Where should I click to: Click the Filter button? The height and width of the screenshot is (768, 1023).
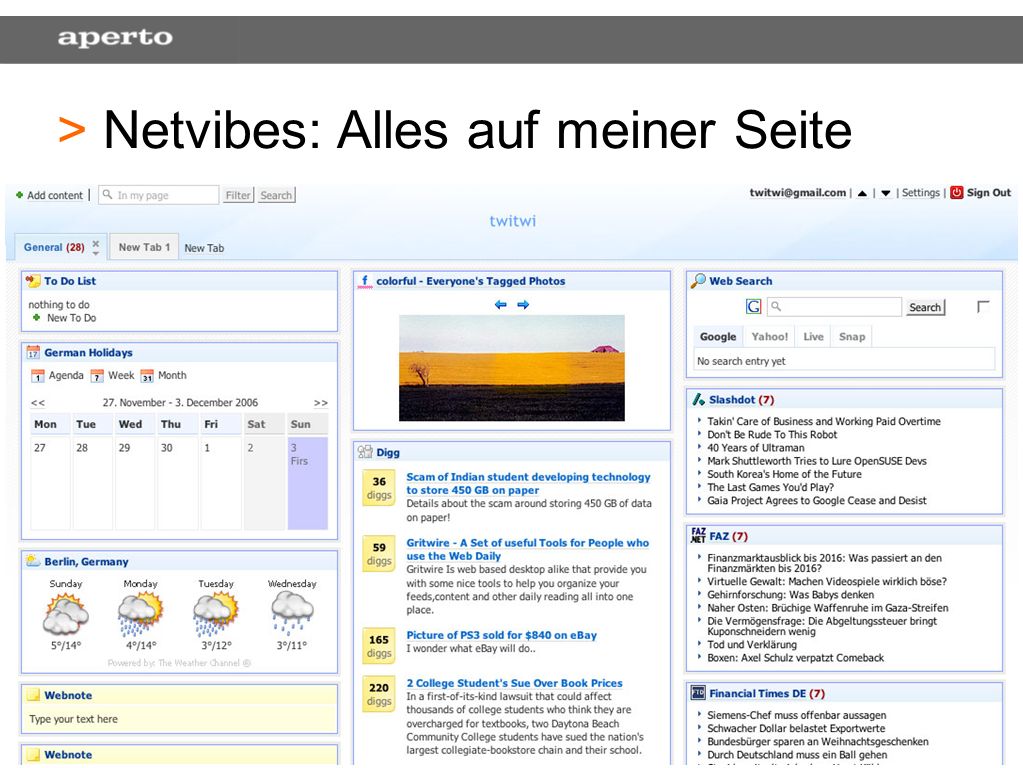click(x=238, y=195)
